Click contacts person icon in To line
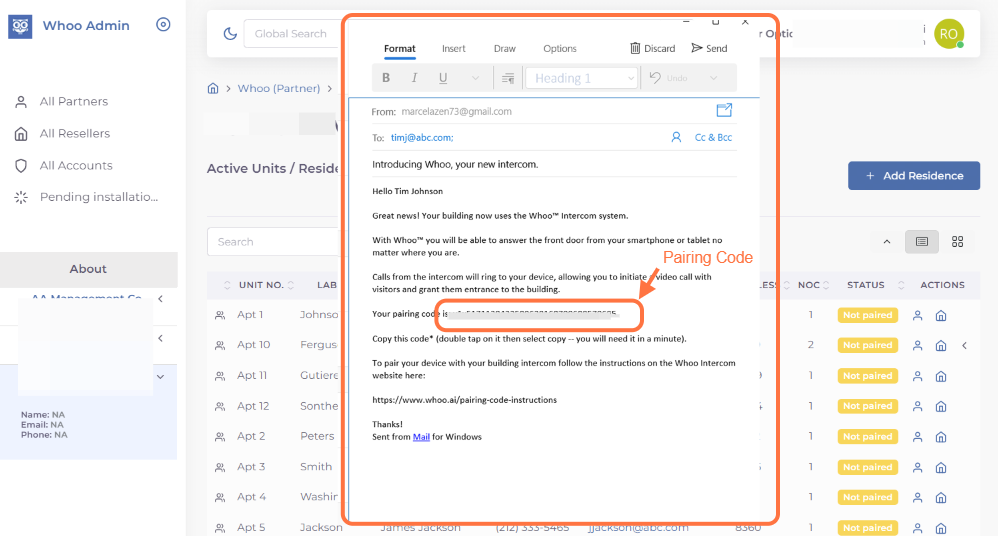This screenshot has height=536, width=998. [x=676, y=138]
